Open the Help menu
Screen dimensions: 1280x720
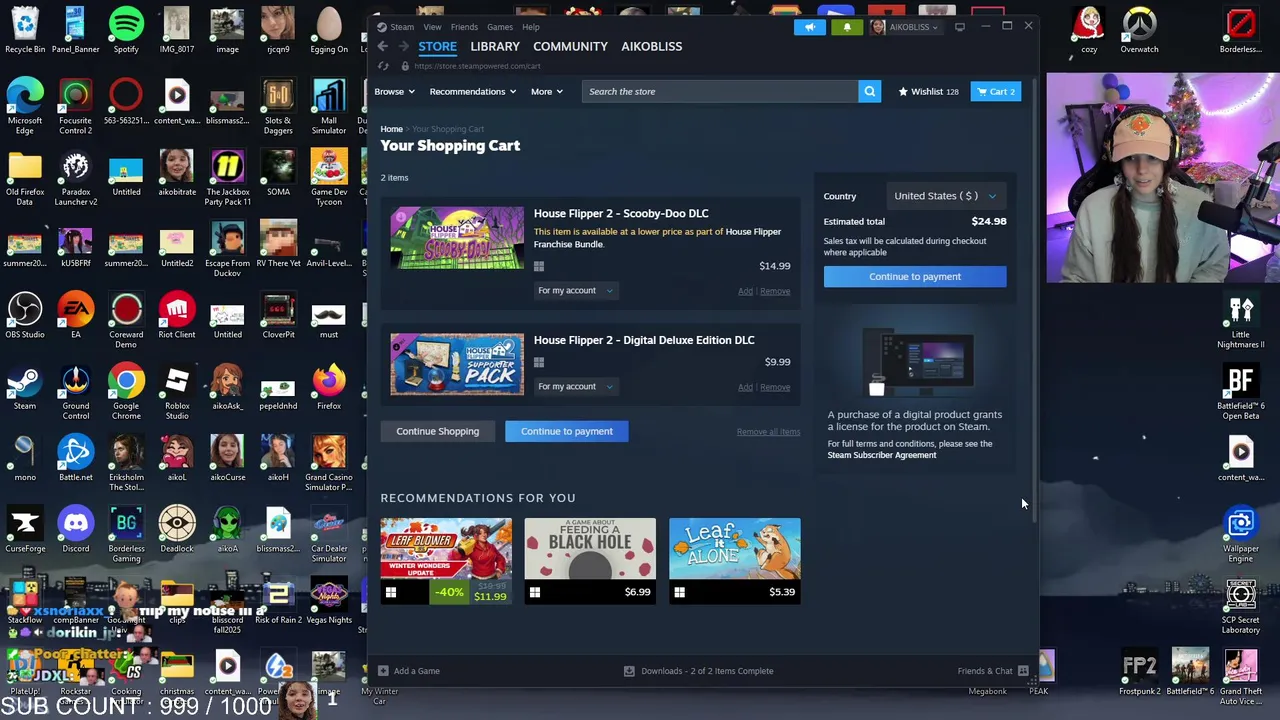click(531, 27)
